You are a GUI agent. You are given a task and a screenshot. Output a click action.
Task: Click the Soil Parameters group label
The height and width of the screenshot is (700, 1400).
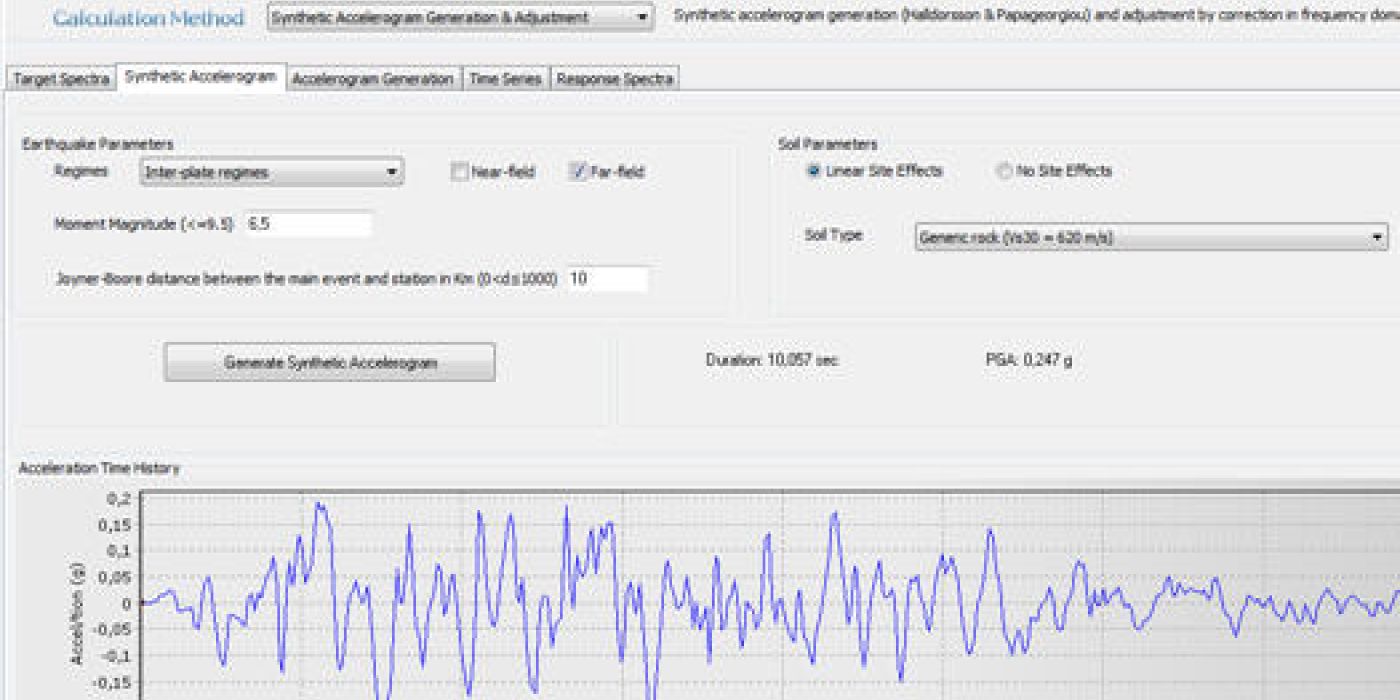pyautogui.click(x=828, y=145)
